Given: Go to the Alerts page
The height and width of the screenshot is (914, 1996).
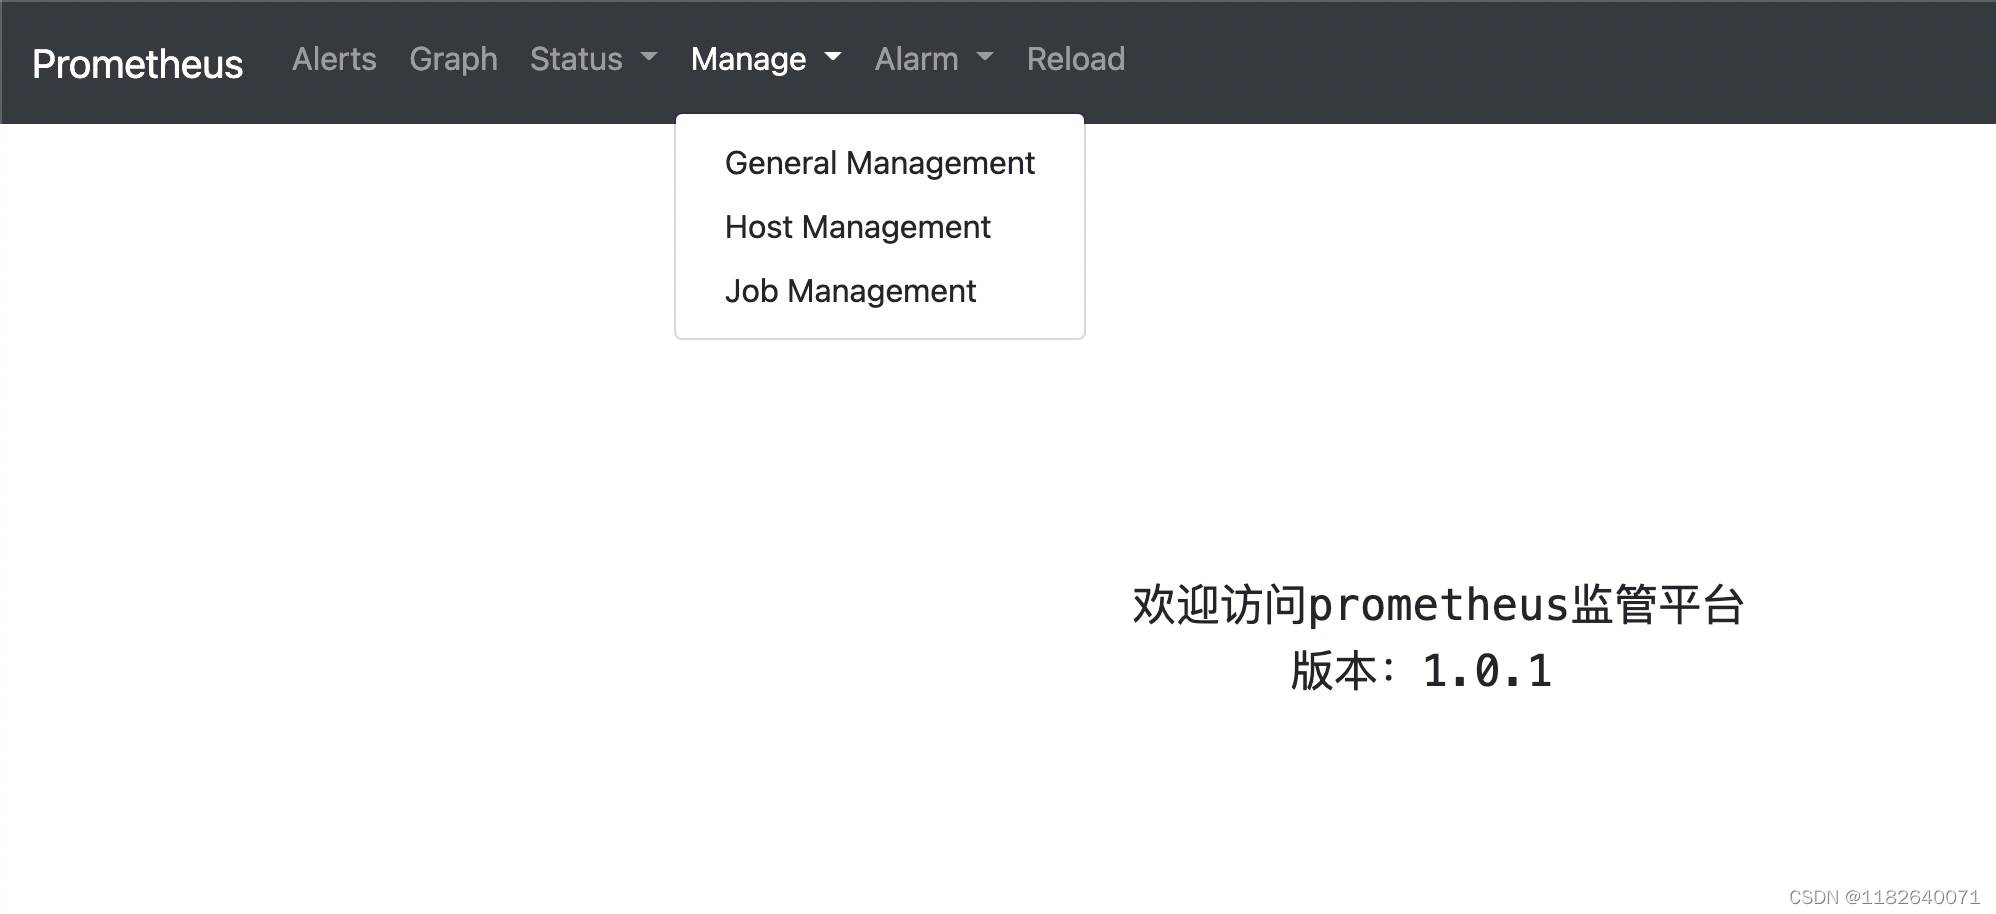Looking at the screenshot, I should pos(334,59).
